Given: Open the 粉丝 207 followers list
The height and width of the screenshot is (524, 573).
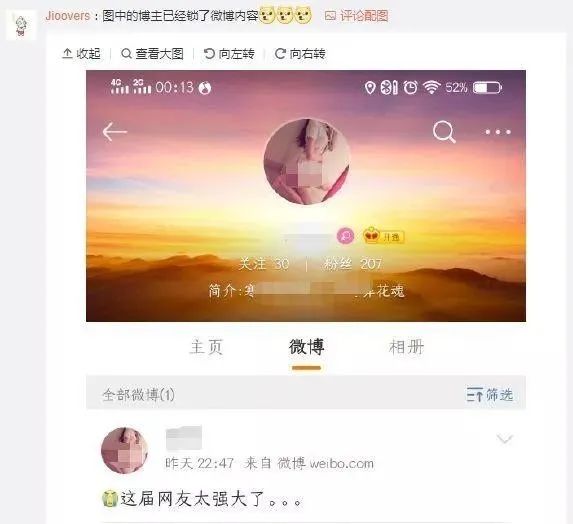Looking at the screenshot, I should click(352, 263).
